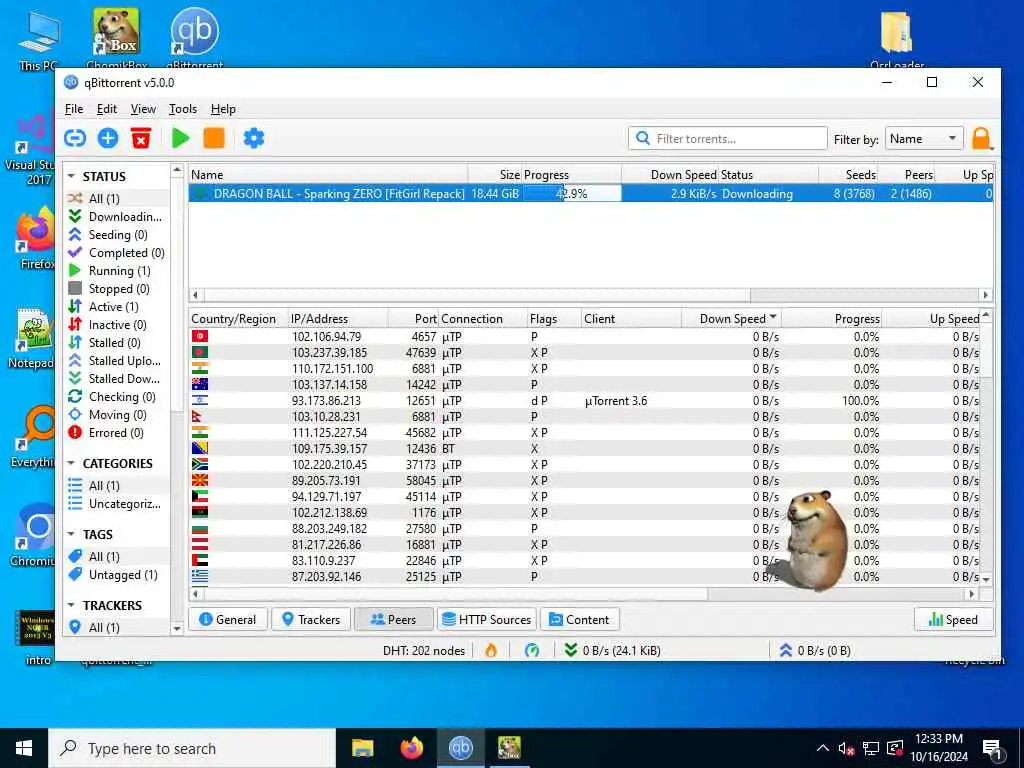Select the Seeding (0) filter
This screenshot has width=1024, height=768.
click(x=116, y=234)
